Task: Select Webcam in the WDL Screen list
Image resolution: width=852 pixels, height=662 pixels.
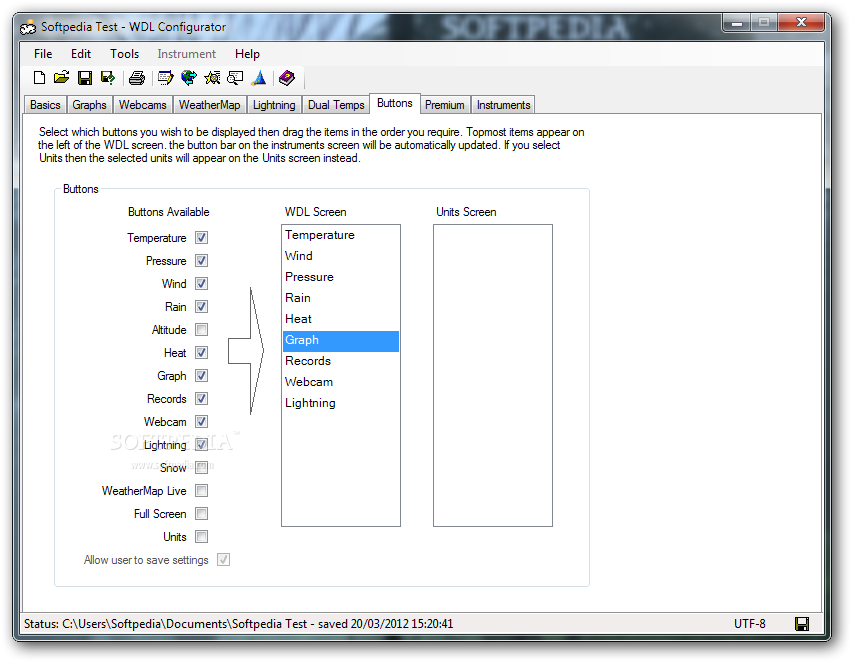Action: tap(341, 382)
